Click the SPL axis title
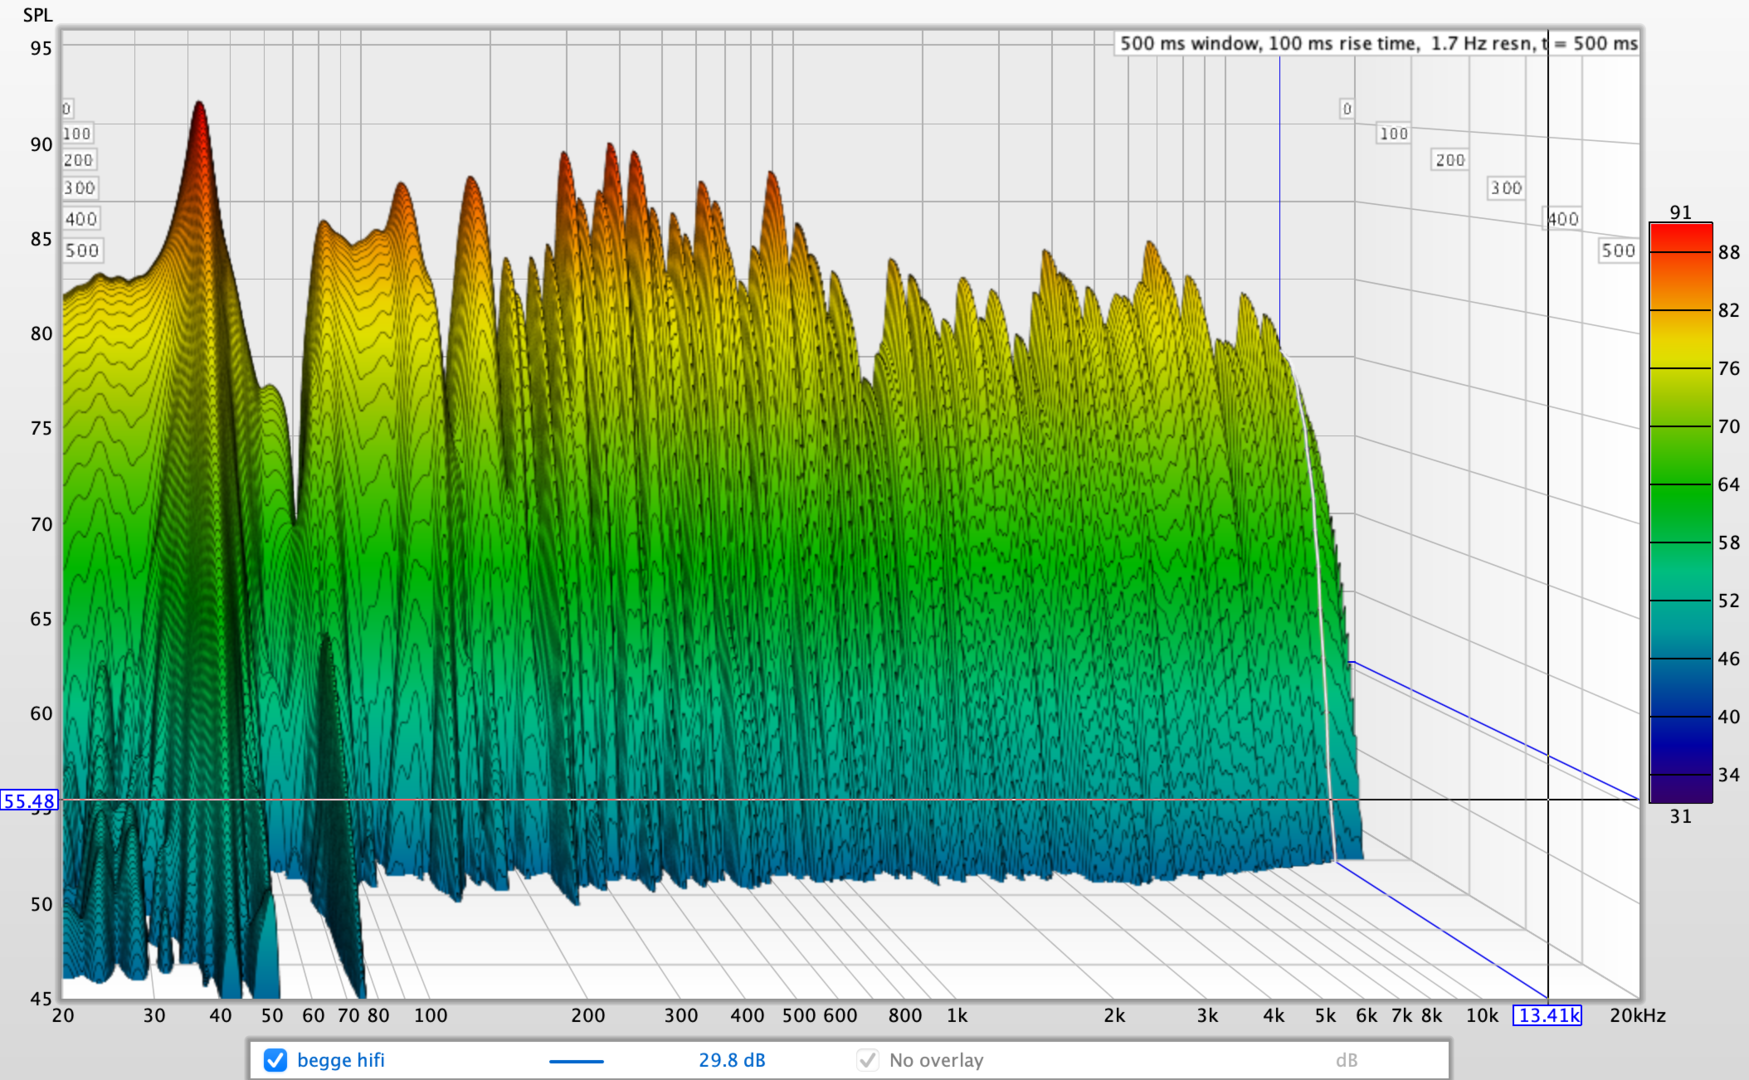 pyautogui.click(x=37, y=15)
